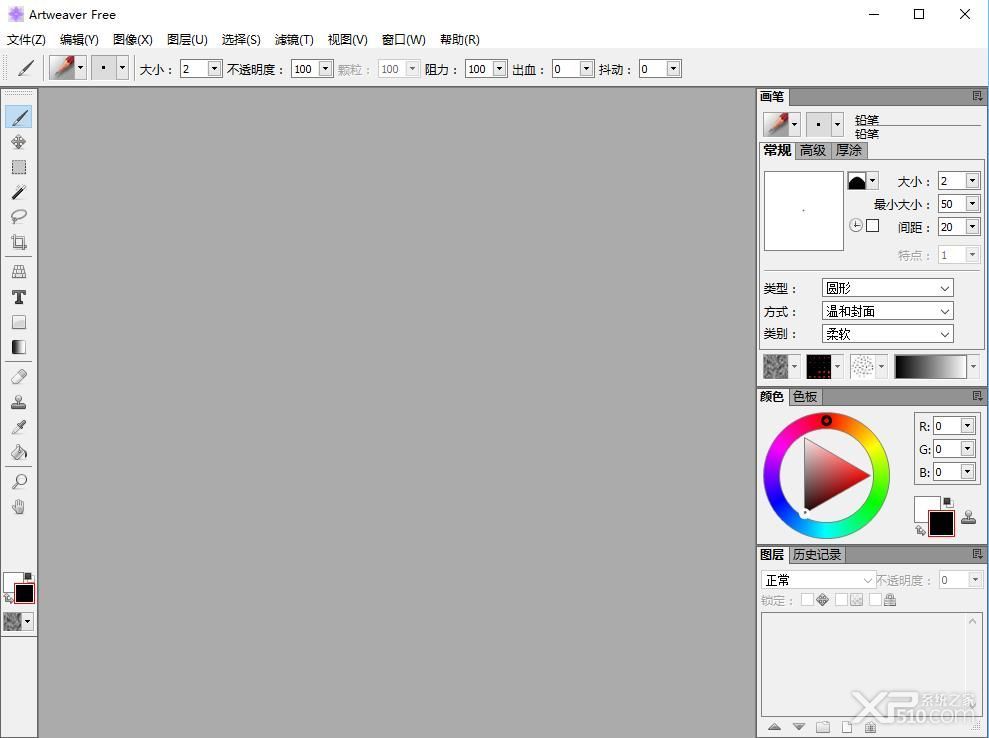The width and height of the screenshot is (989, 738).
Task: Open the 文件(Z) menu
Action: tap(26, 40)
